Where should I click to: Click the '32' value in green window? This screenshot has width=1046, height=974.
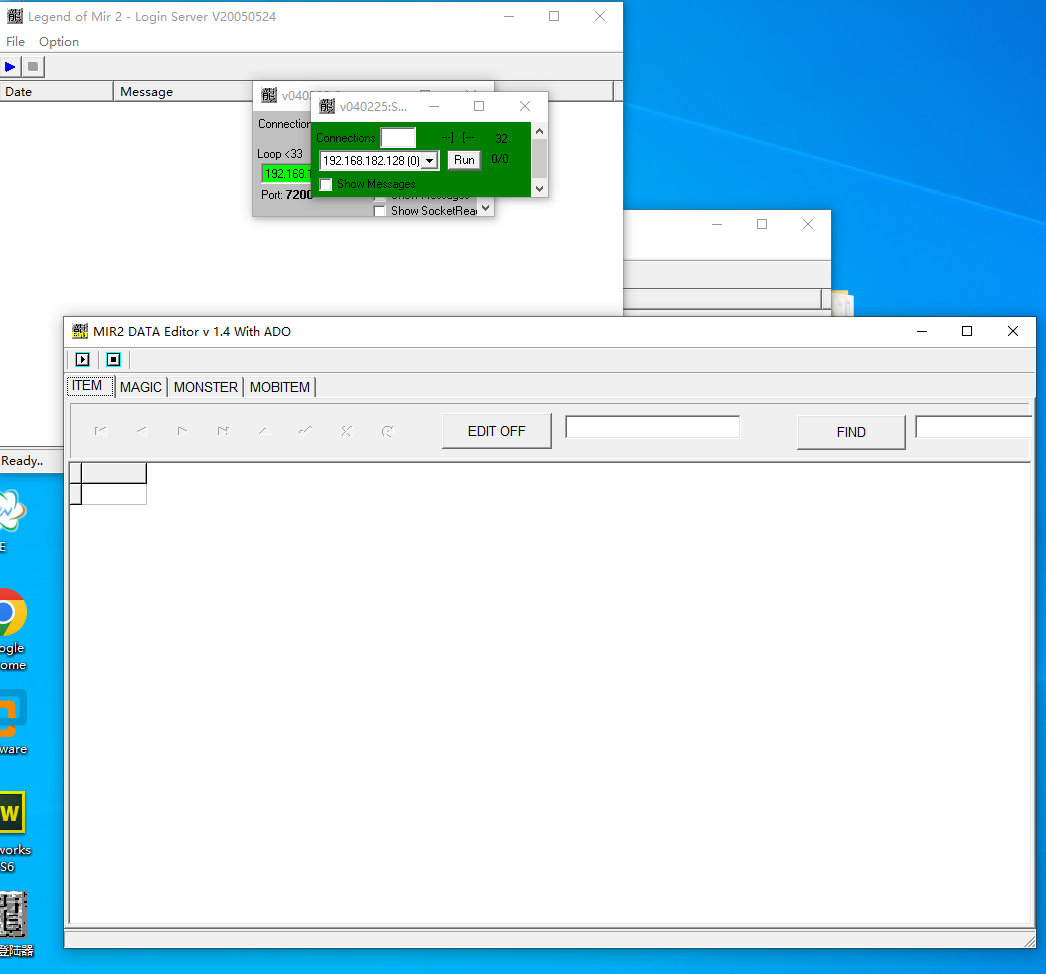click(501, 138)
